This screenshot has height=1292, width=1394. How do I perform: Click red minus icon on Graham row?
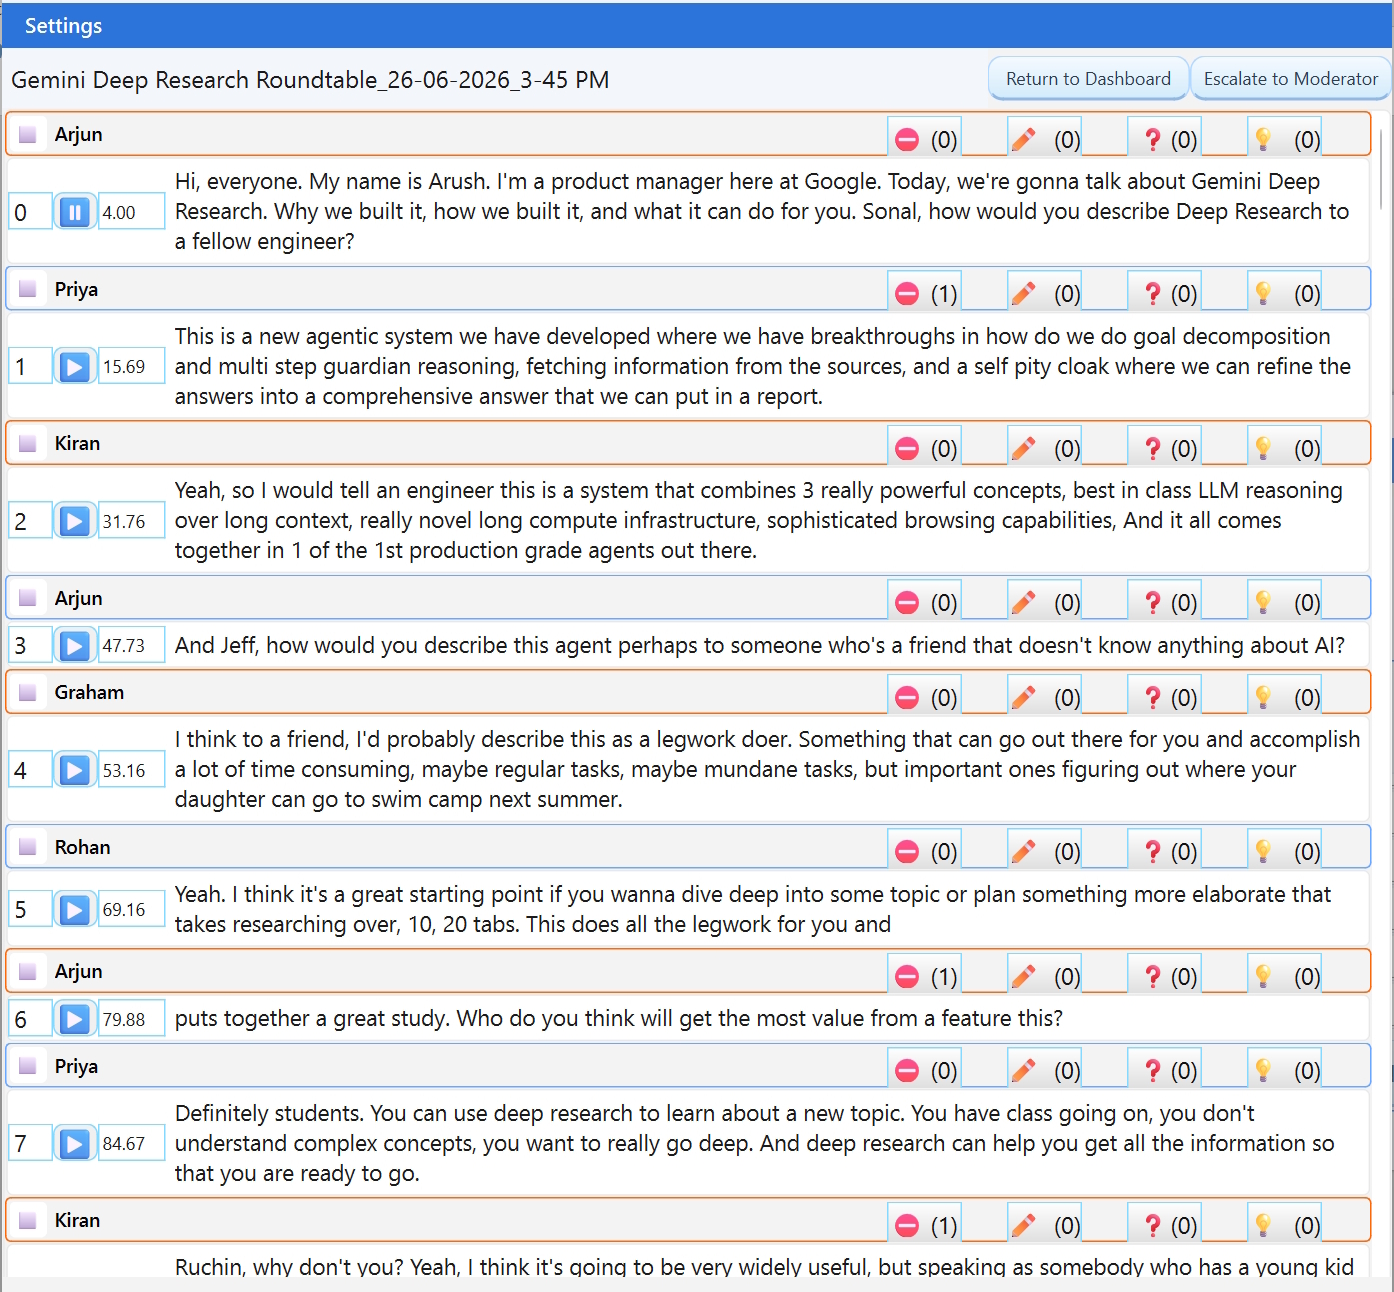click(907, 697)
